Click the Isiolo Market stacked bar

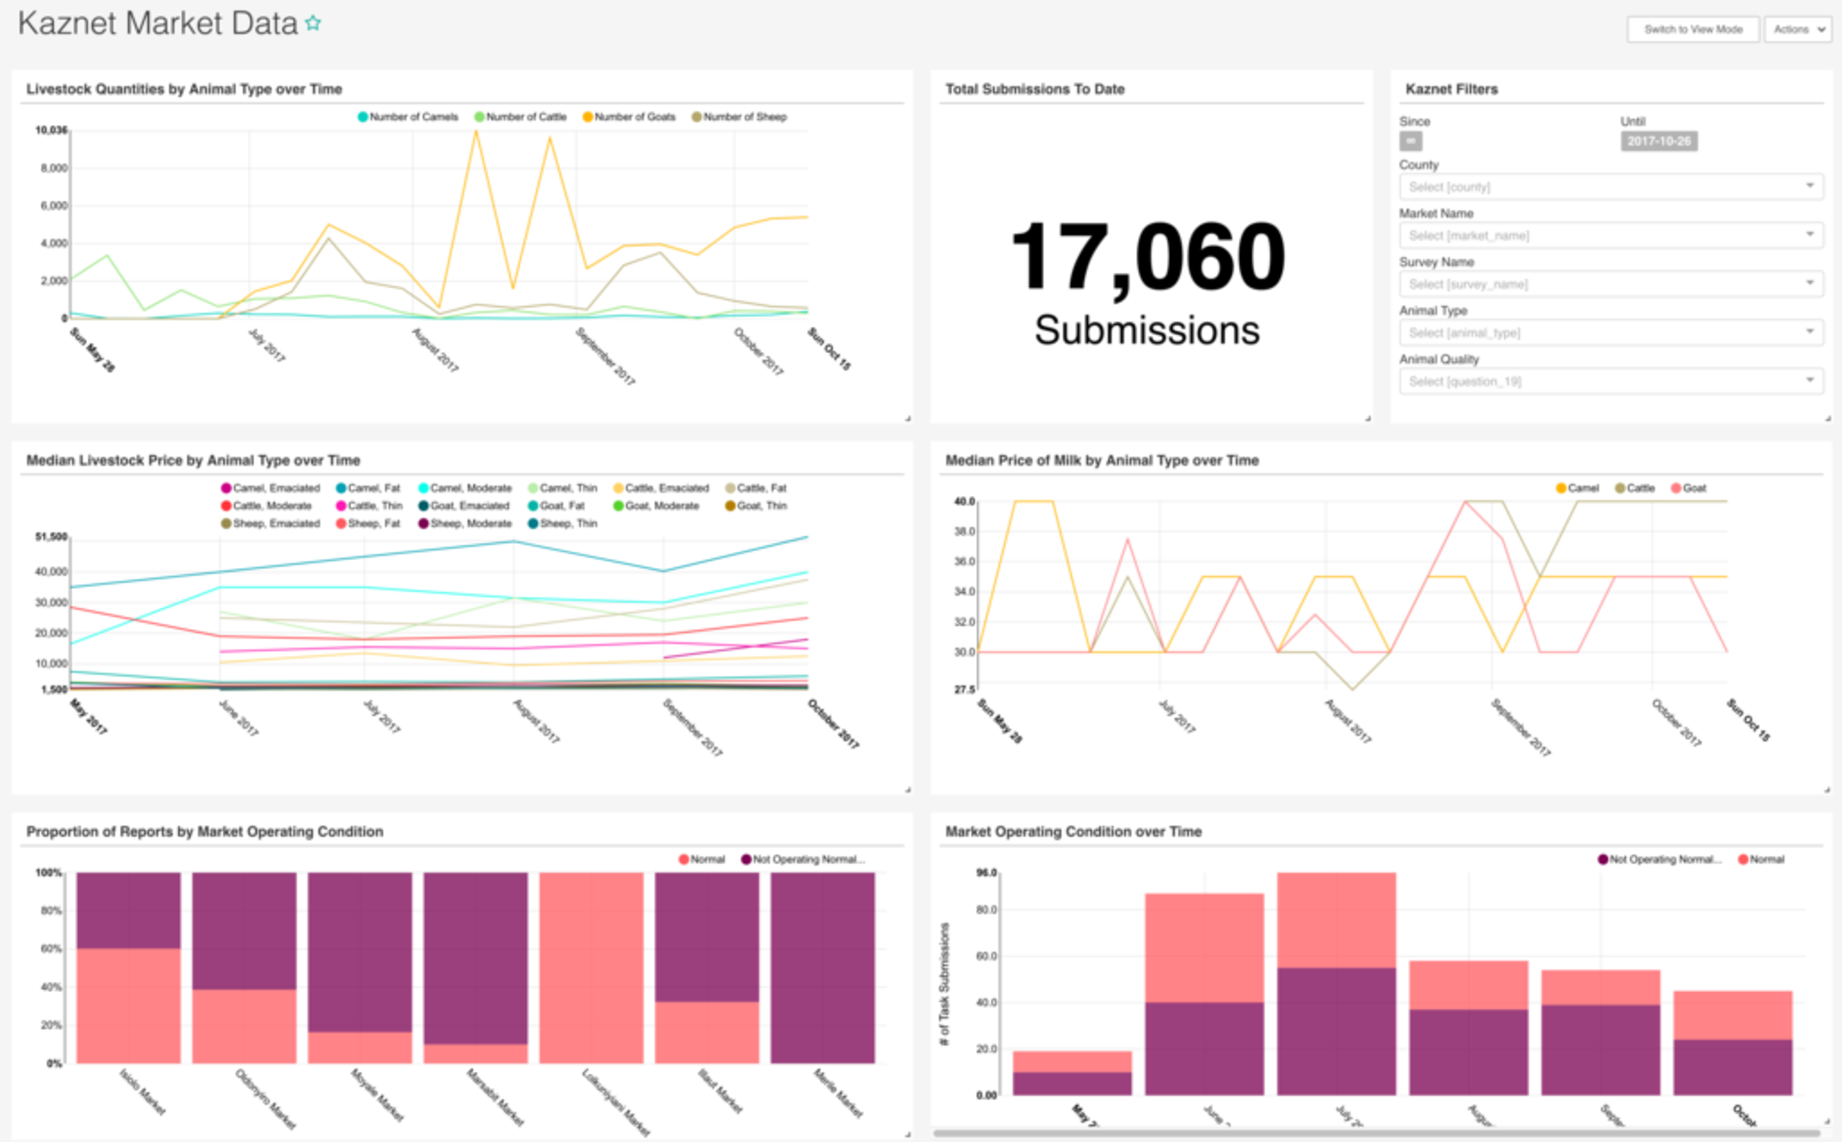click(x=129, y=967)
